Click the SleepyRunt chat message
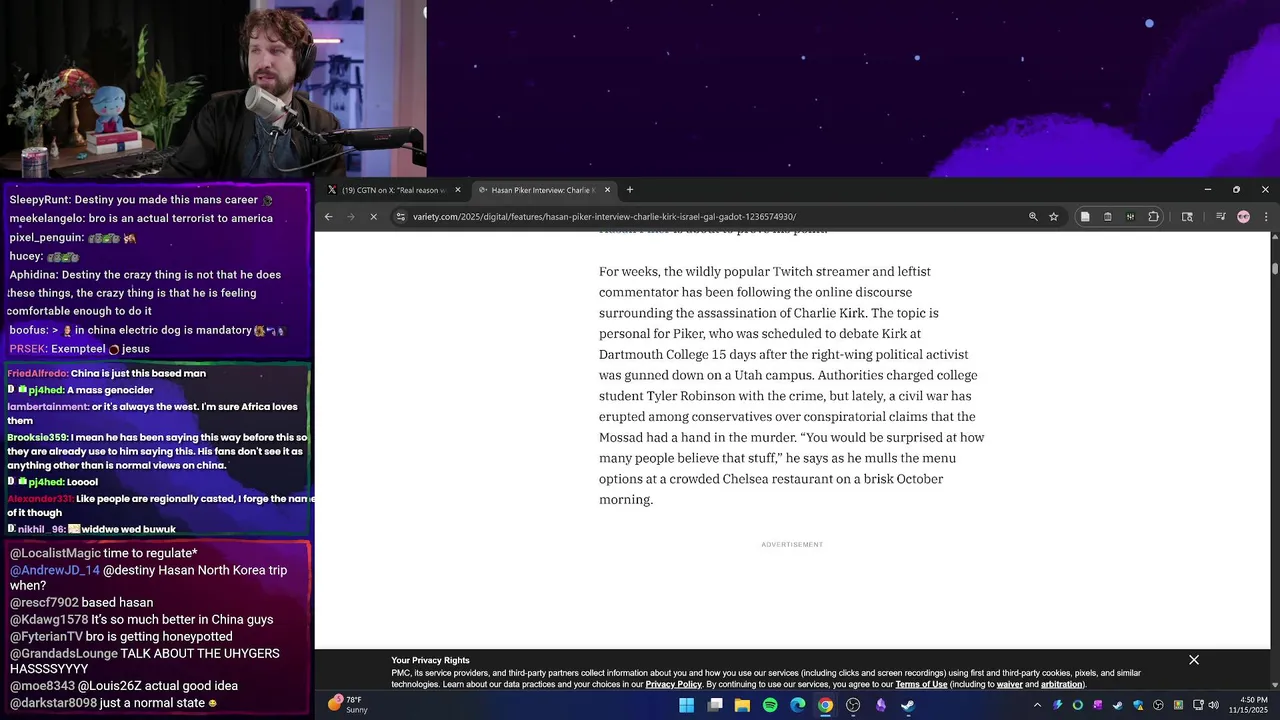This screenshot has height=720, width=1280. (x=141, y=200)
